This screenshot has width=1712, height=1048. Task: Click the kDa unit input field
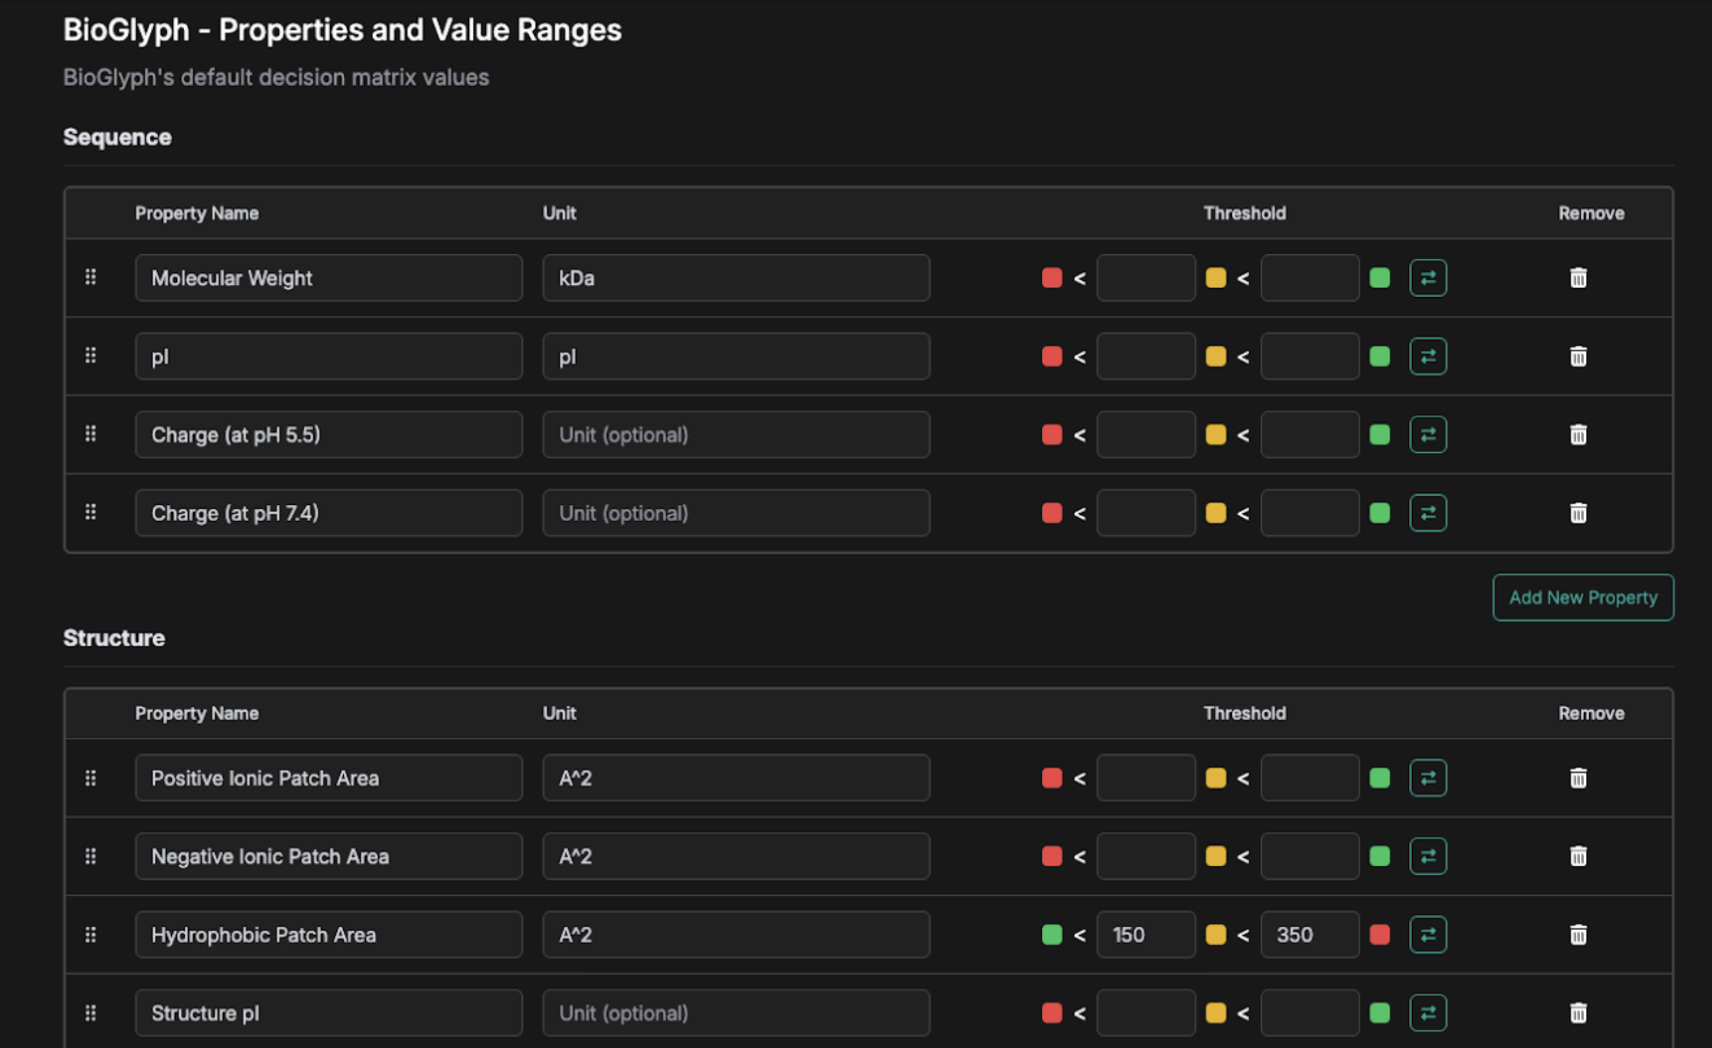click(736, 278)
